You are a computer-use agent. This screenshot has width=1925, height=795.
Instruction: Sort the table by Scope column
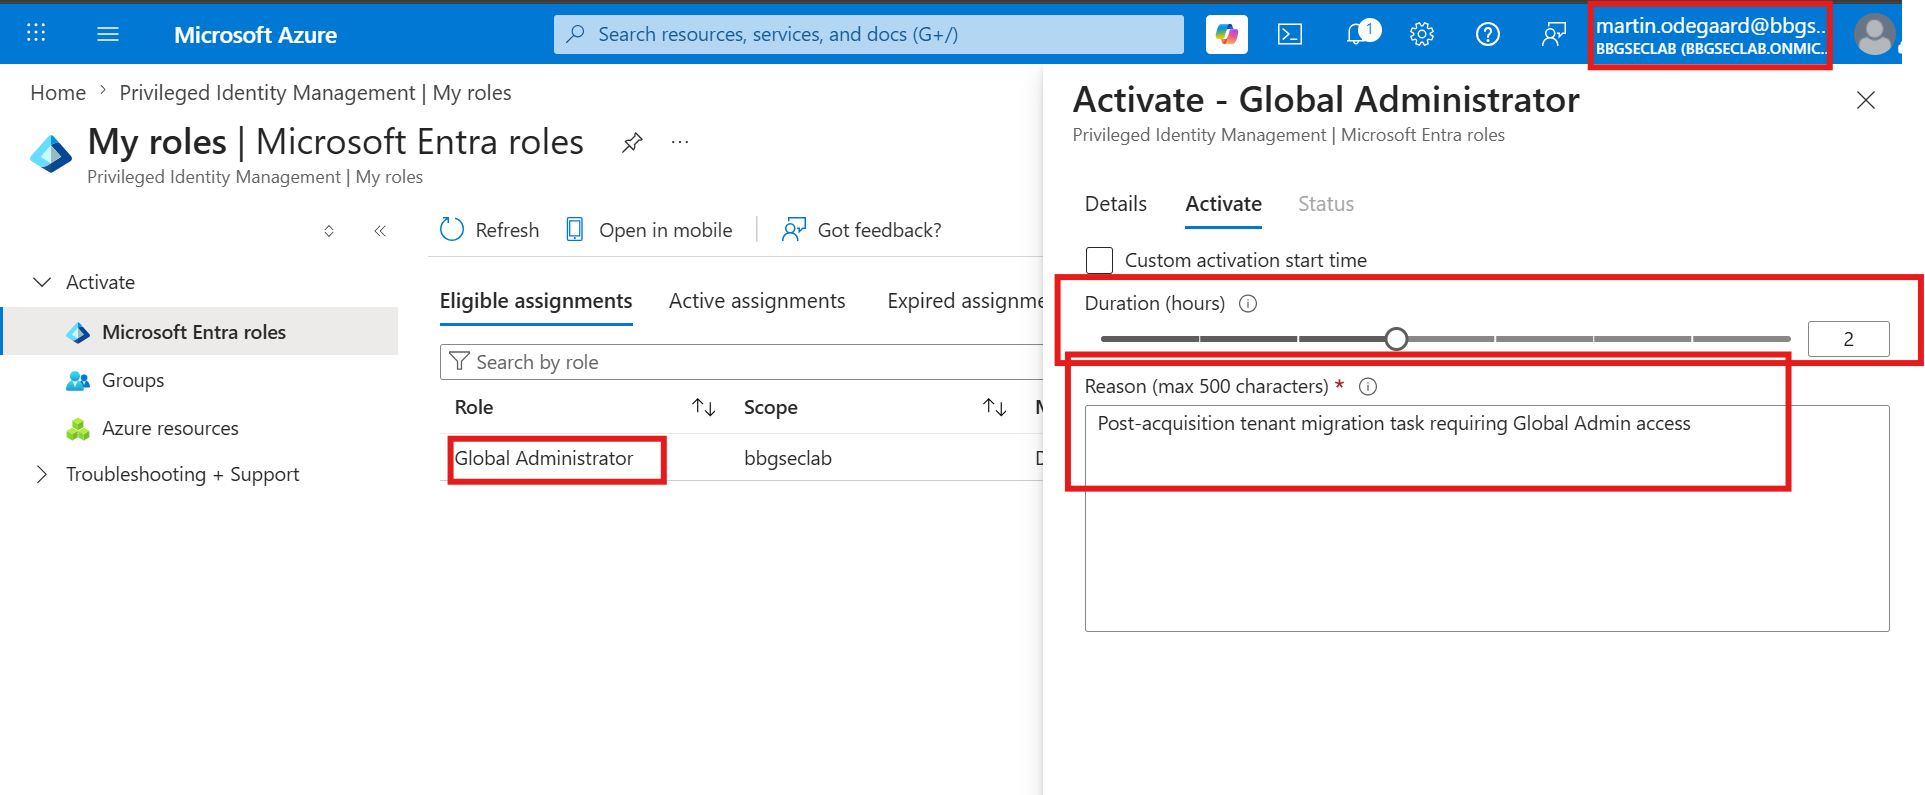click(x=994, y=407)
